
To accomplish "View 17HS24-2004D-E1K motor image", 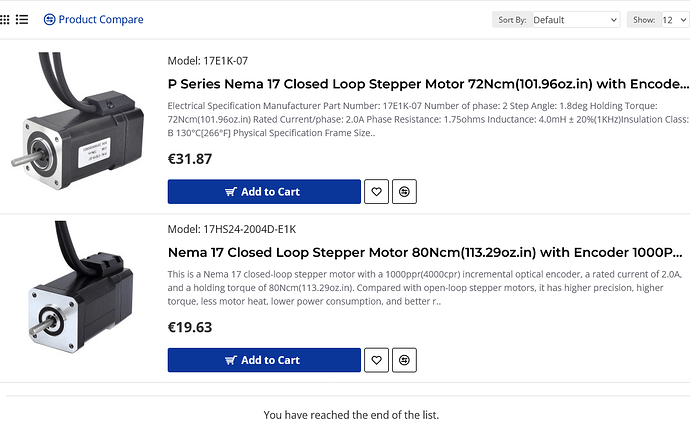I will pos(81,287).
